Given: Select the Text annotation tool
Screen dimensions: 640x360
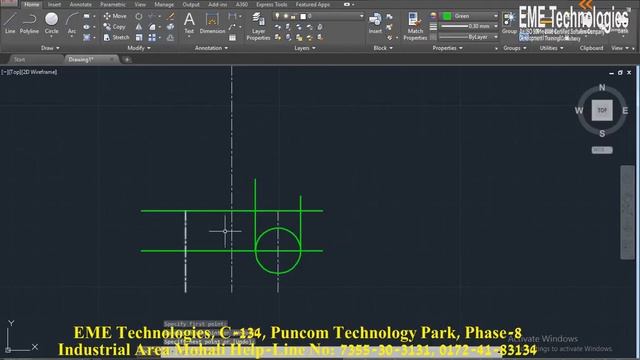Looking at the screenshot, I should point(189,23).
